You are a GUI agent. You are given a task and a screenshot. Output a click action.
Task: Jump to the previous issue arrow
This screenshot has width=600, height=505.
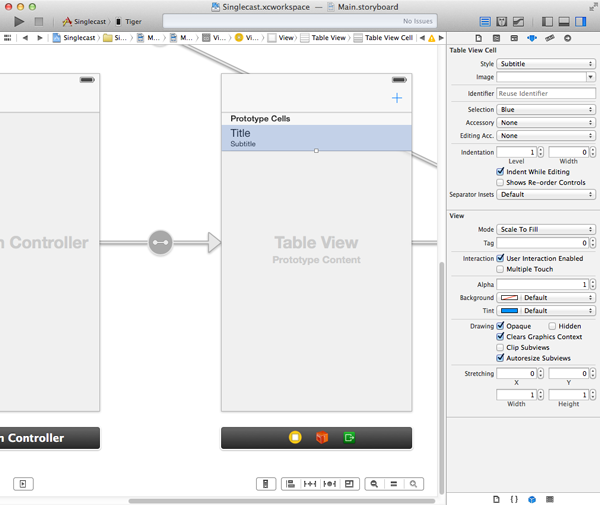pos(422,38)
